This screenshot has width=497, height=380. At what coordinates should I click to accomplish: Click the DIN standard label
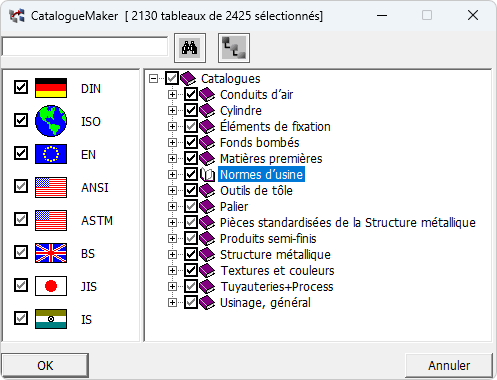(x=91, y=89)
